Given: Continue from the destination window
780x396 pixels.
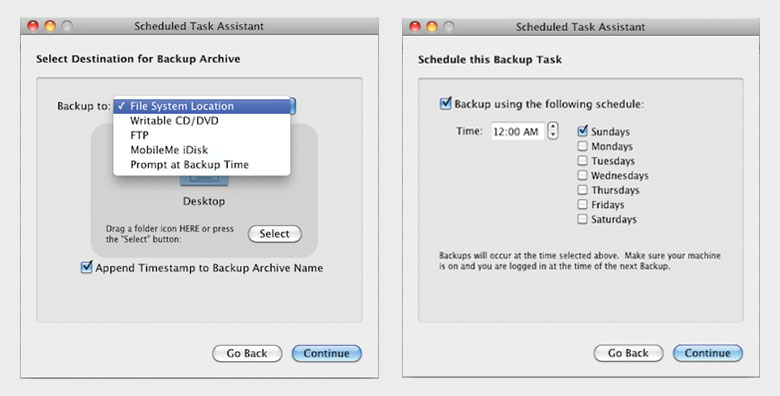Looking at the screenshot, I should (326, 353).
